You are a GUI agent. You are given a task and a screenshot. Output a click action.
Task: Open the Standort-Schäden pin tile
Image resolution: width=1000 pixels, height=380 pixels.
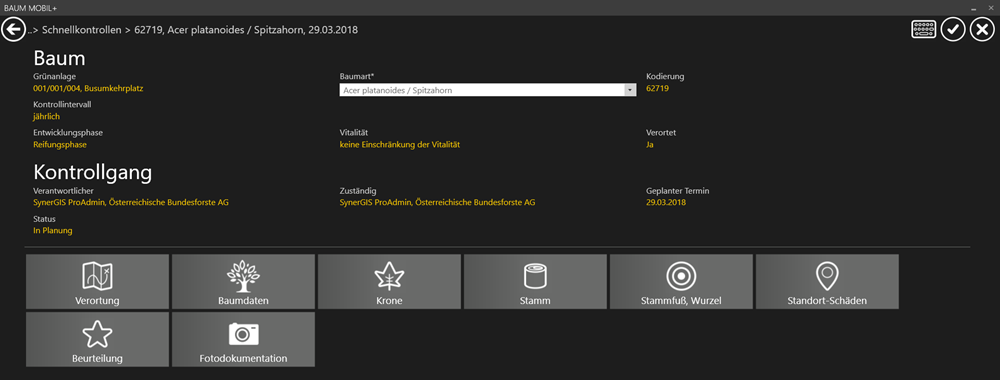click(x=827, y=282)
